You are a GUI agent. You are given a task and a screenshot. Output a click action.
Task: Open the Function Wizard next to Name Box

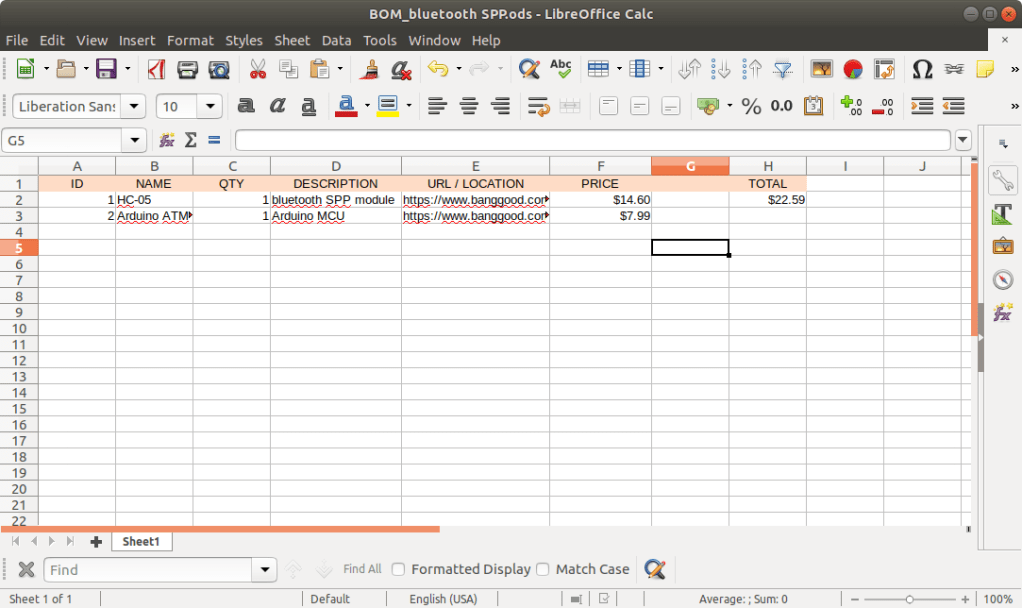pyautogui.click(x=167, y=140)
